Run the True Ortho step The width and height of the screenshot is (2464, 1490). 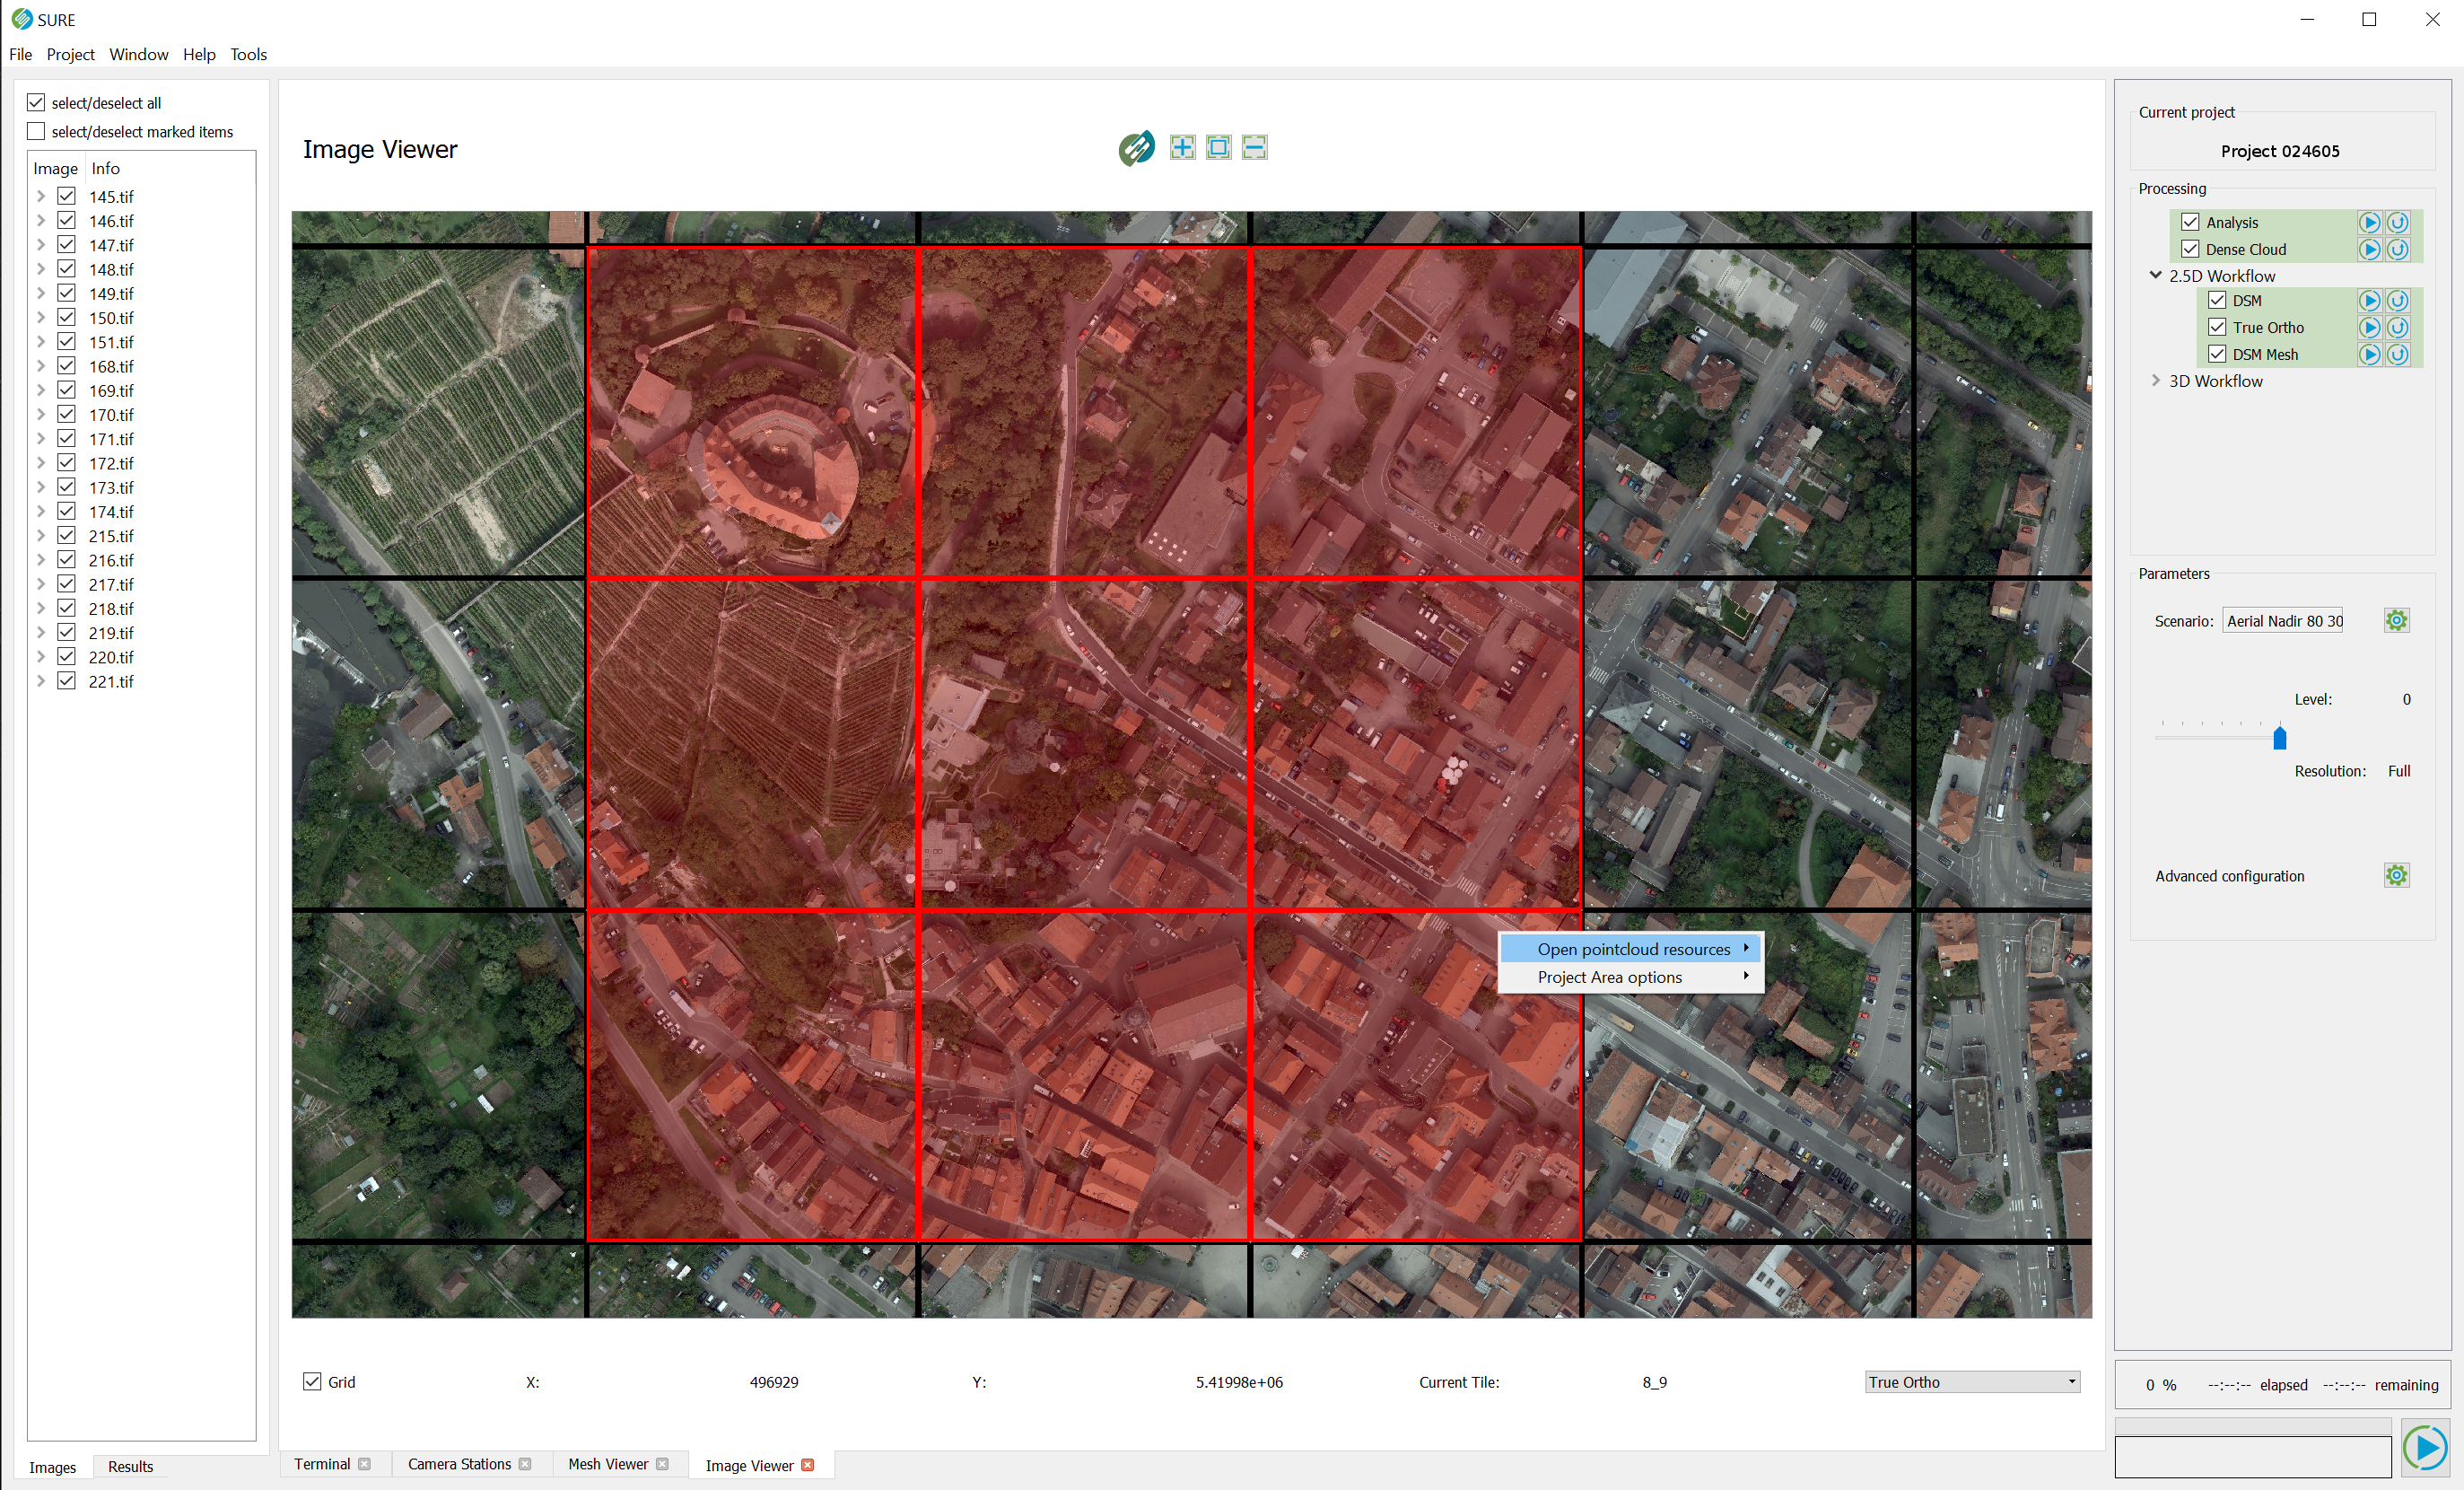click(x=2369, y=327)
